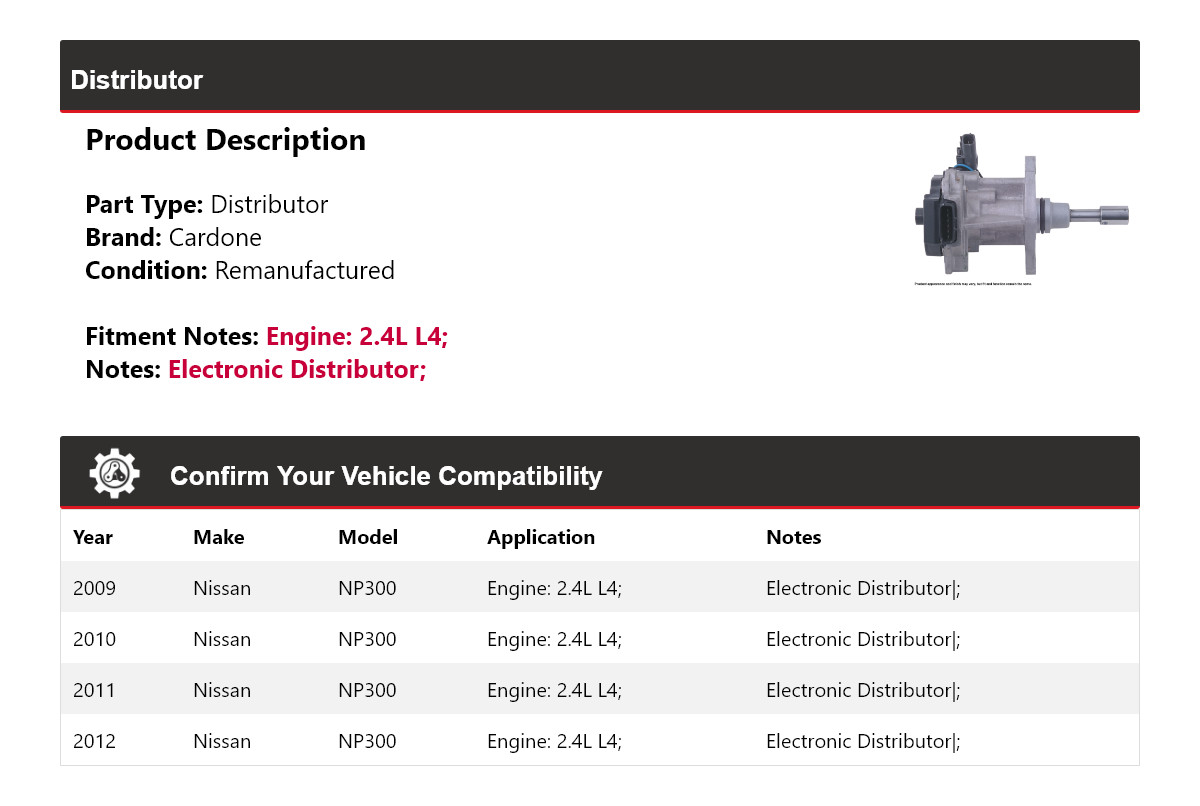Click the 2010 year cell

pyautogui.click(x=95, y=639)
